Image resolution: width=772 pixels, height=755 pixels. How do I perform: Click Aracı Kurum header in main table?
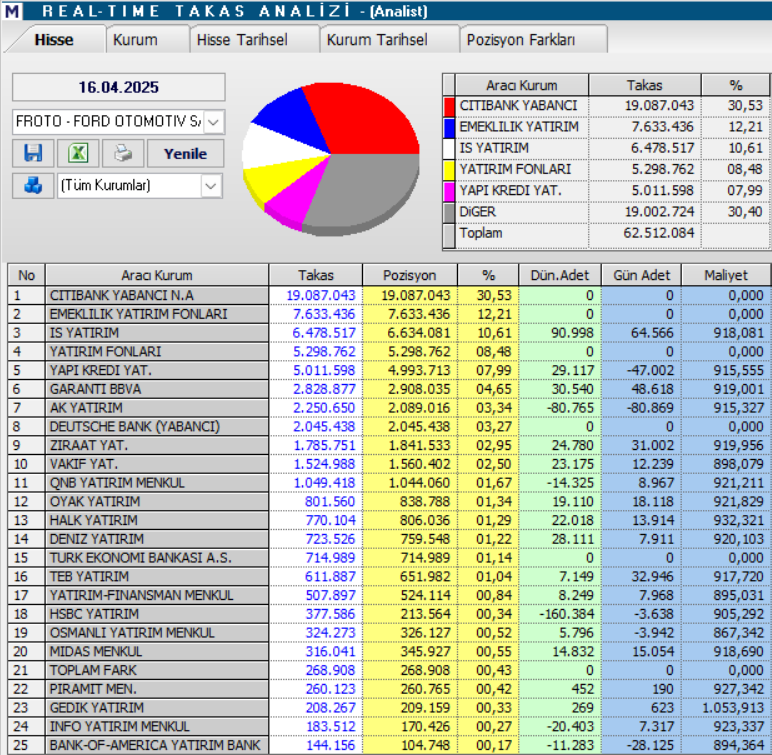pos(157,275)
